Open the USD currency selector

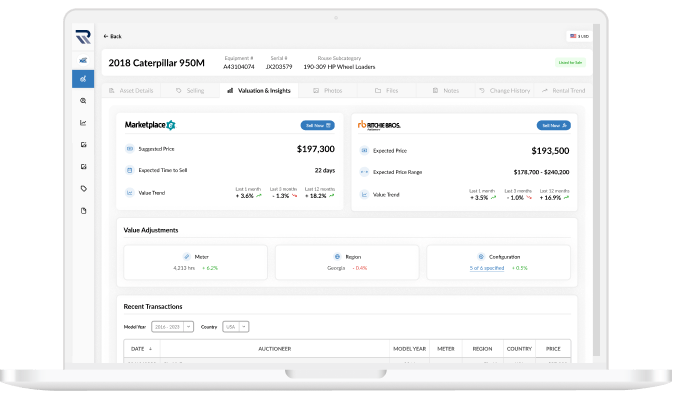(x=579, y=36)
